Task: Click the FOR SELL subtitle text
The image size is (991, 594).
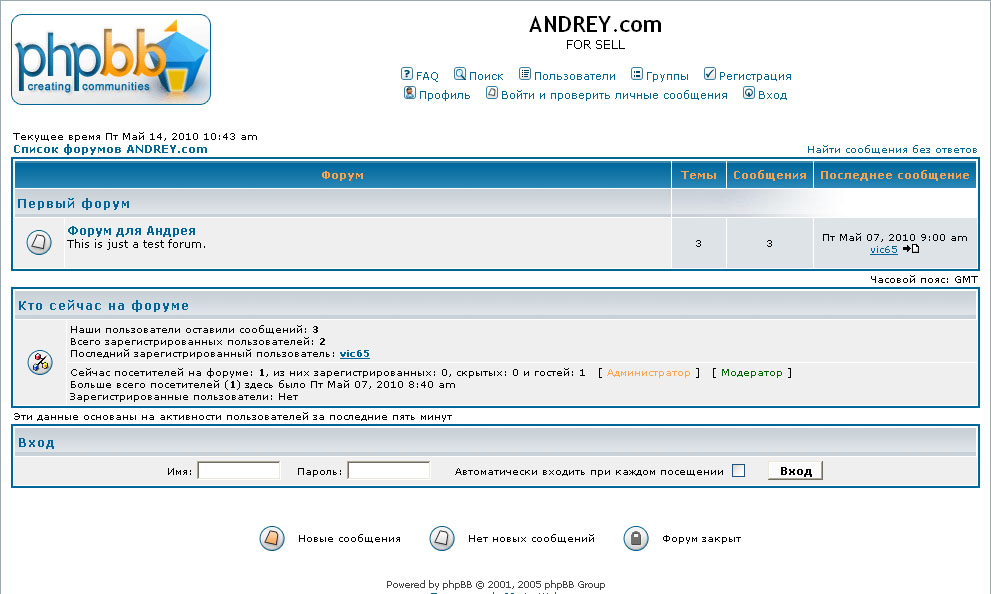Action: 595,45
